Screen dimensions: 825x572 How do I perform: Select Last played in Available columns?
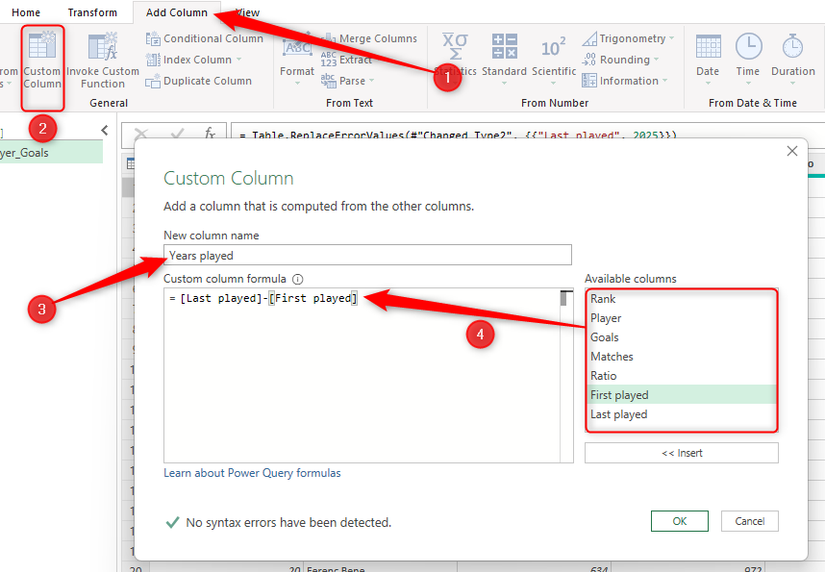[x=619, y=414]
